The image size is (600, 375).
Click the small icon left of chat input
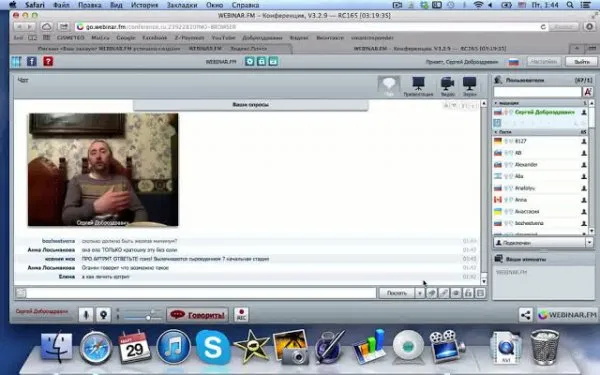[x=21, y=293]
